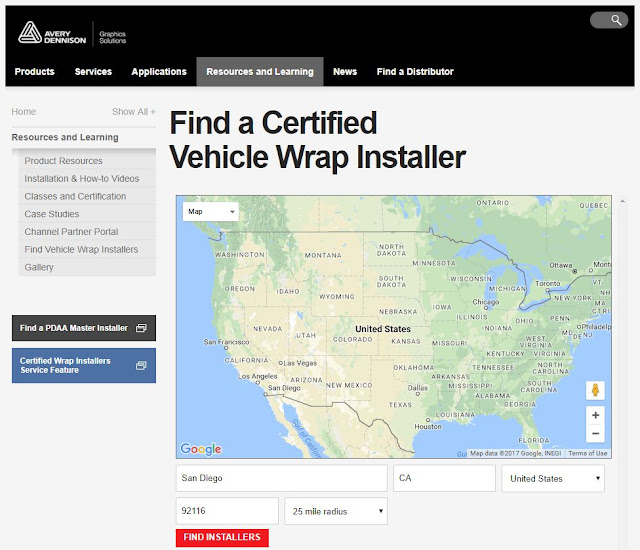The image size is (640, 550).
Task: Click the TEXAS state label on map
Action: pos(400,405)
